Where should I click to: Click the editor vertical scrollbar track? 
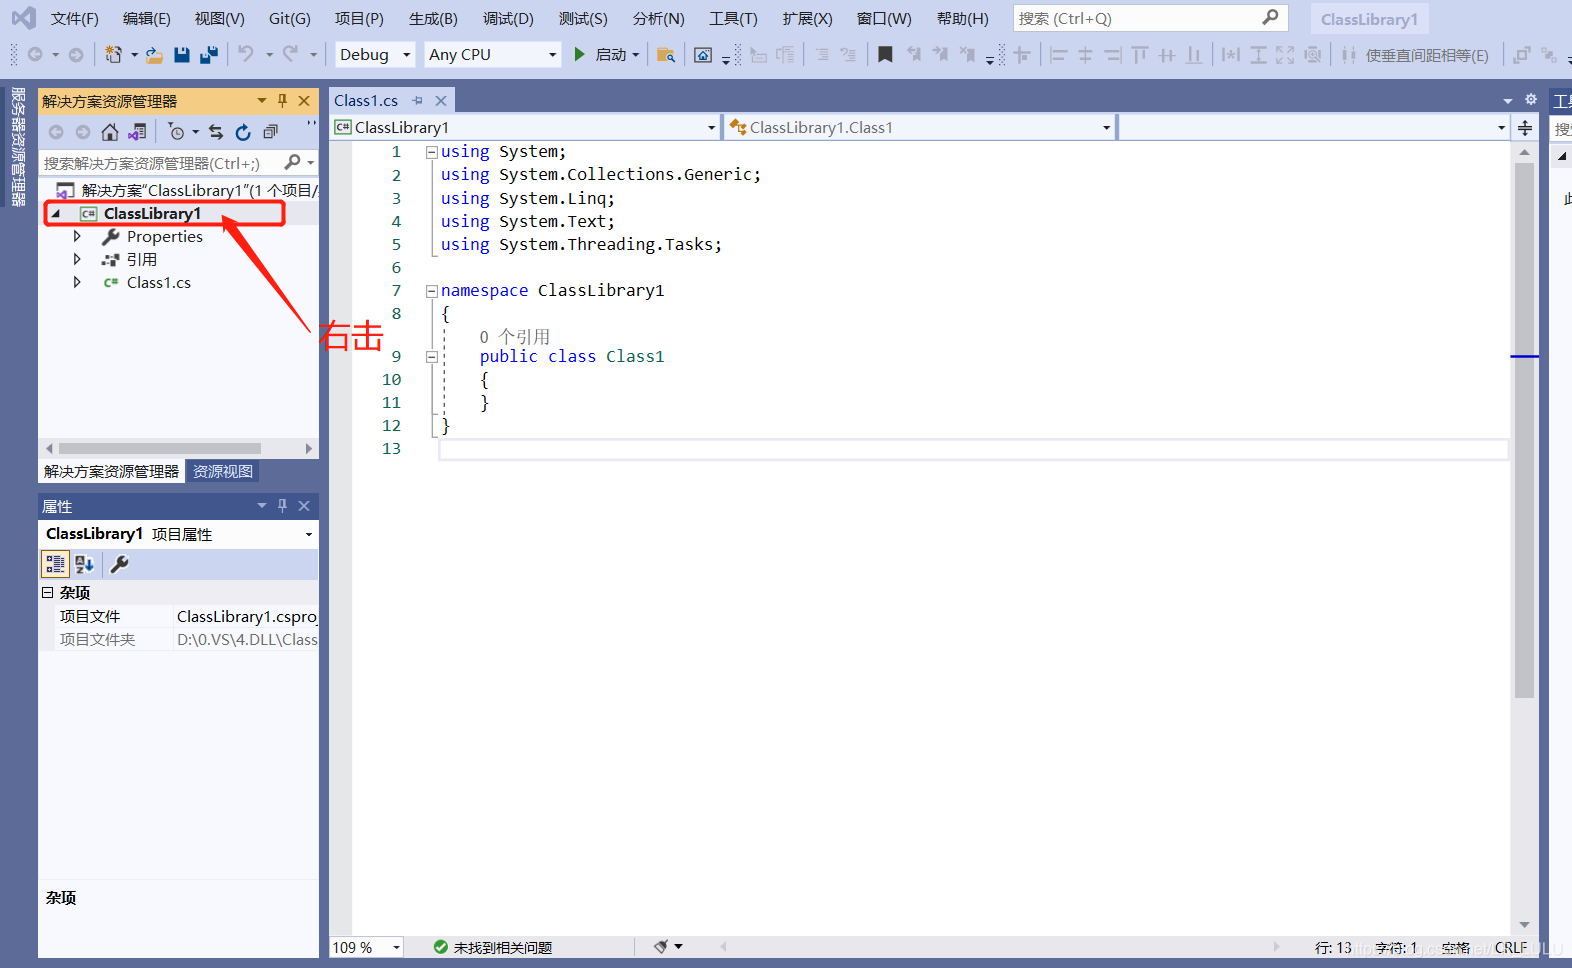(1524, 540)
